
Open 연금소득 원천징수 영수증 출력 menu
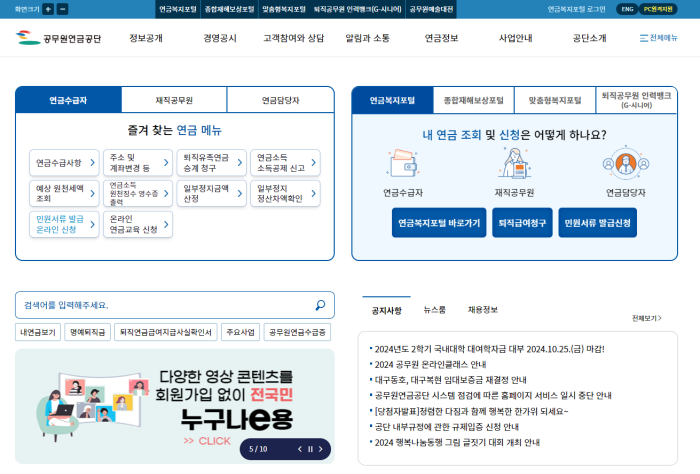[138, 193]
